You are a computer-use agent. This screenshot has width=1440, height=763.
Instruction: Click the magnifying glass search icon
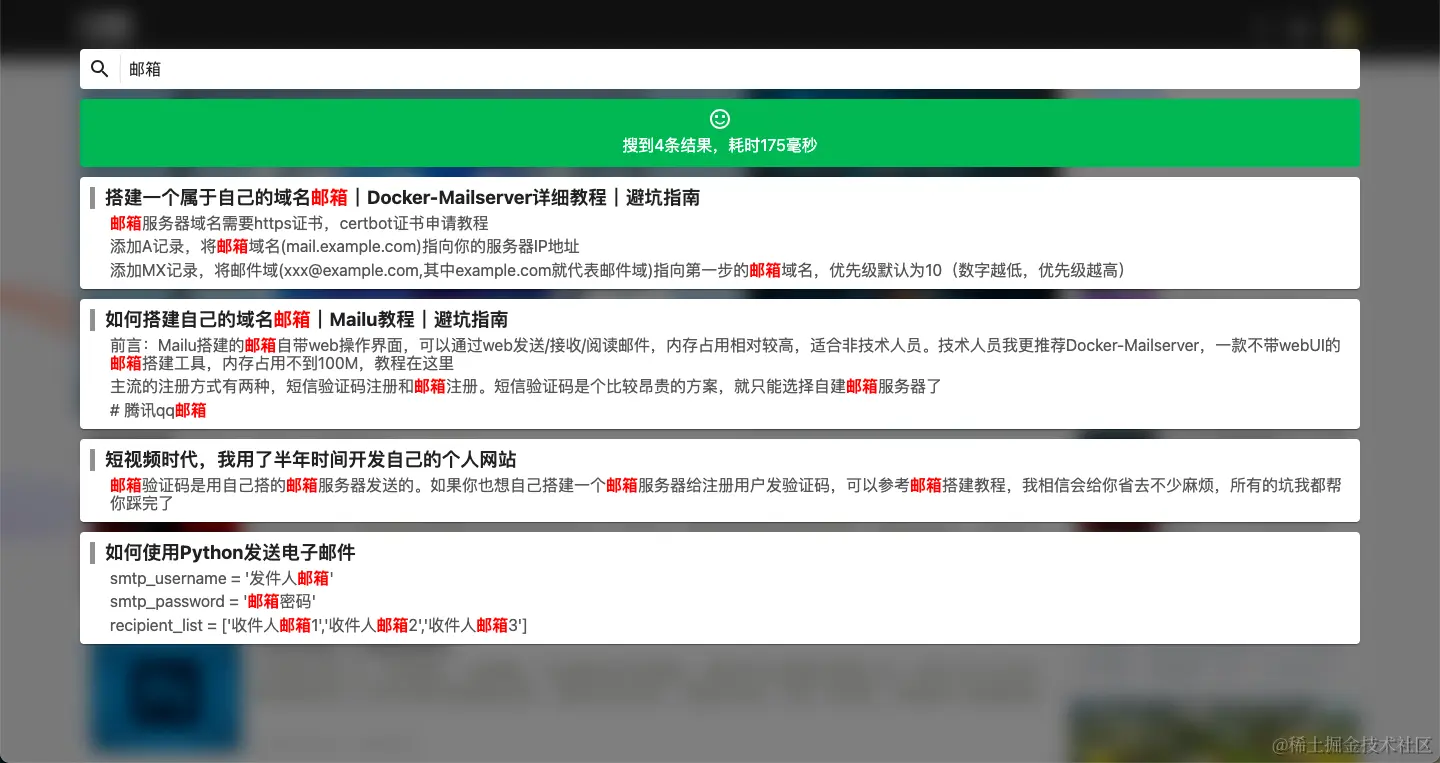tap(99, 68)
